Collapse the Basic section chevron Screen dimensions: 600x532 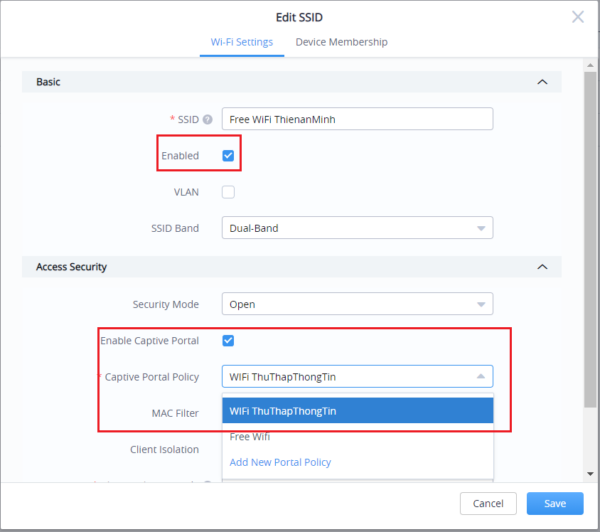(542, 82)
